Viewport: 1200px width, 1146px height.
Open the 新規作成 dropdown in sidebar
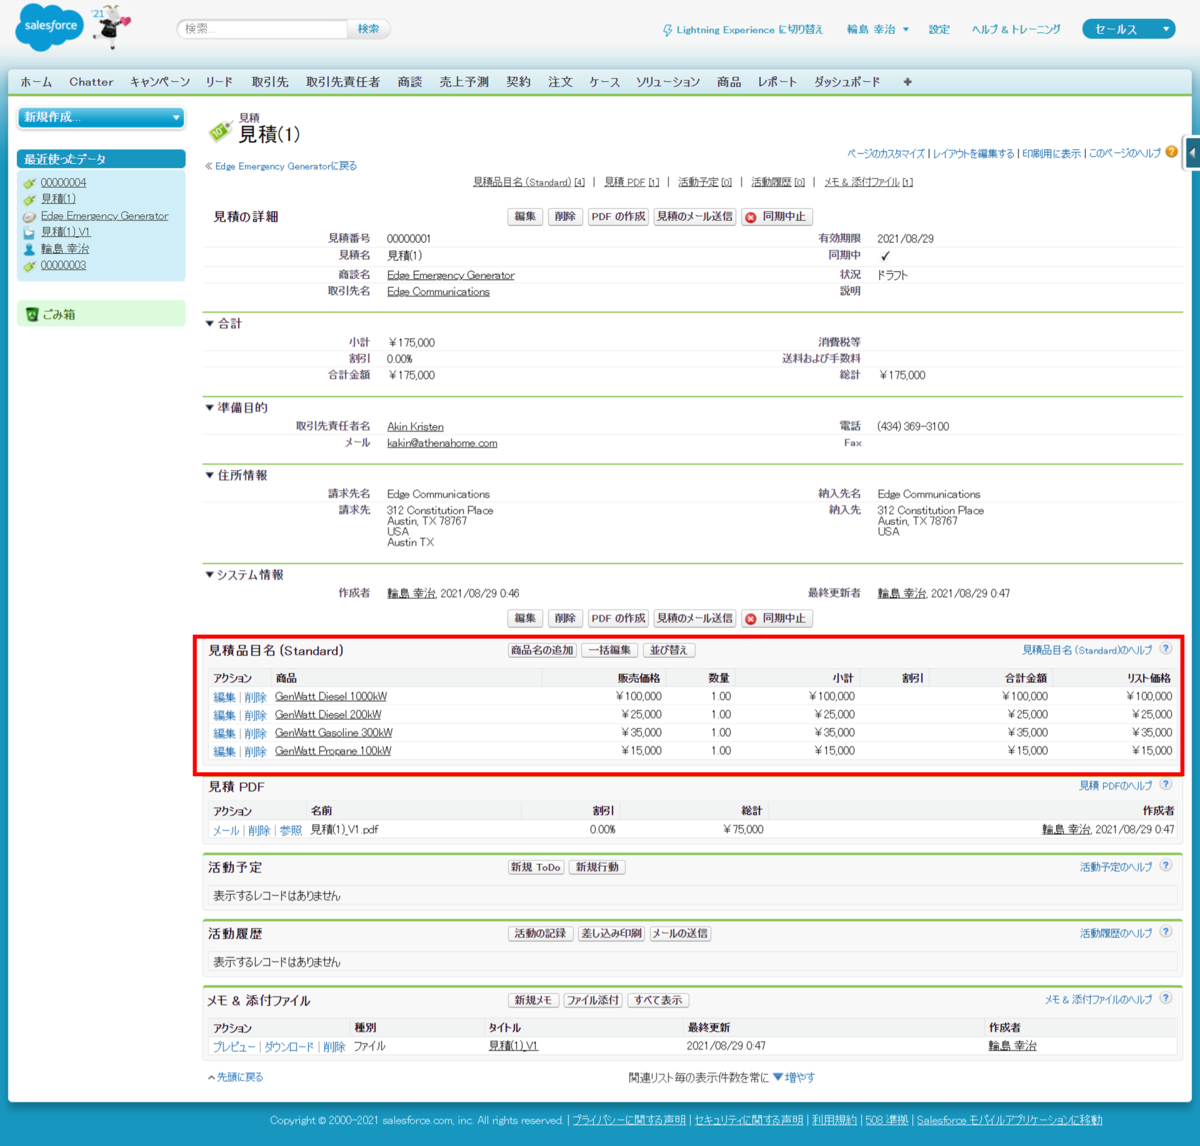tap(101, 117)
